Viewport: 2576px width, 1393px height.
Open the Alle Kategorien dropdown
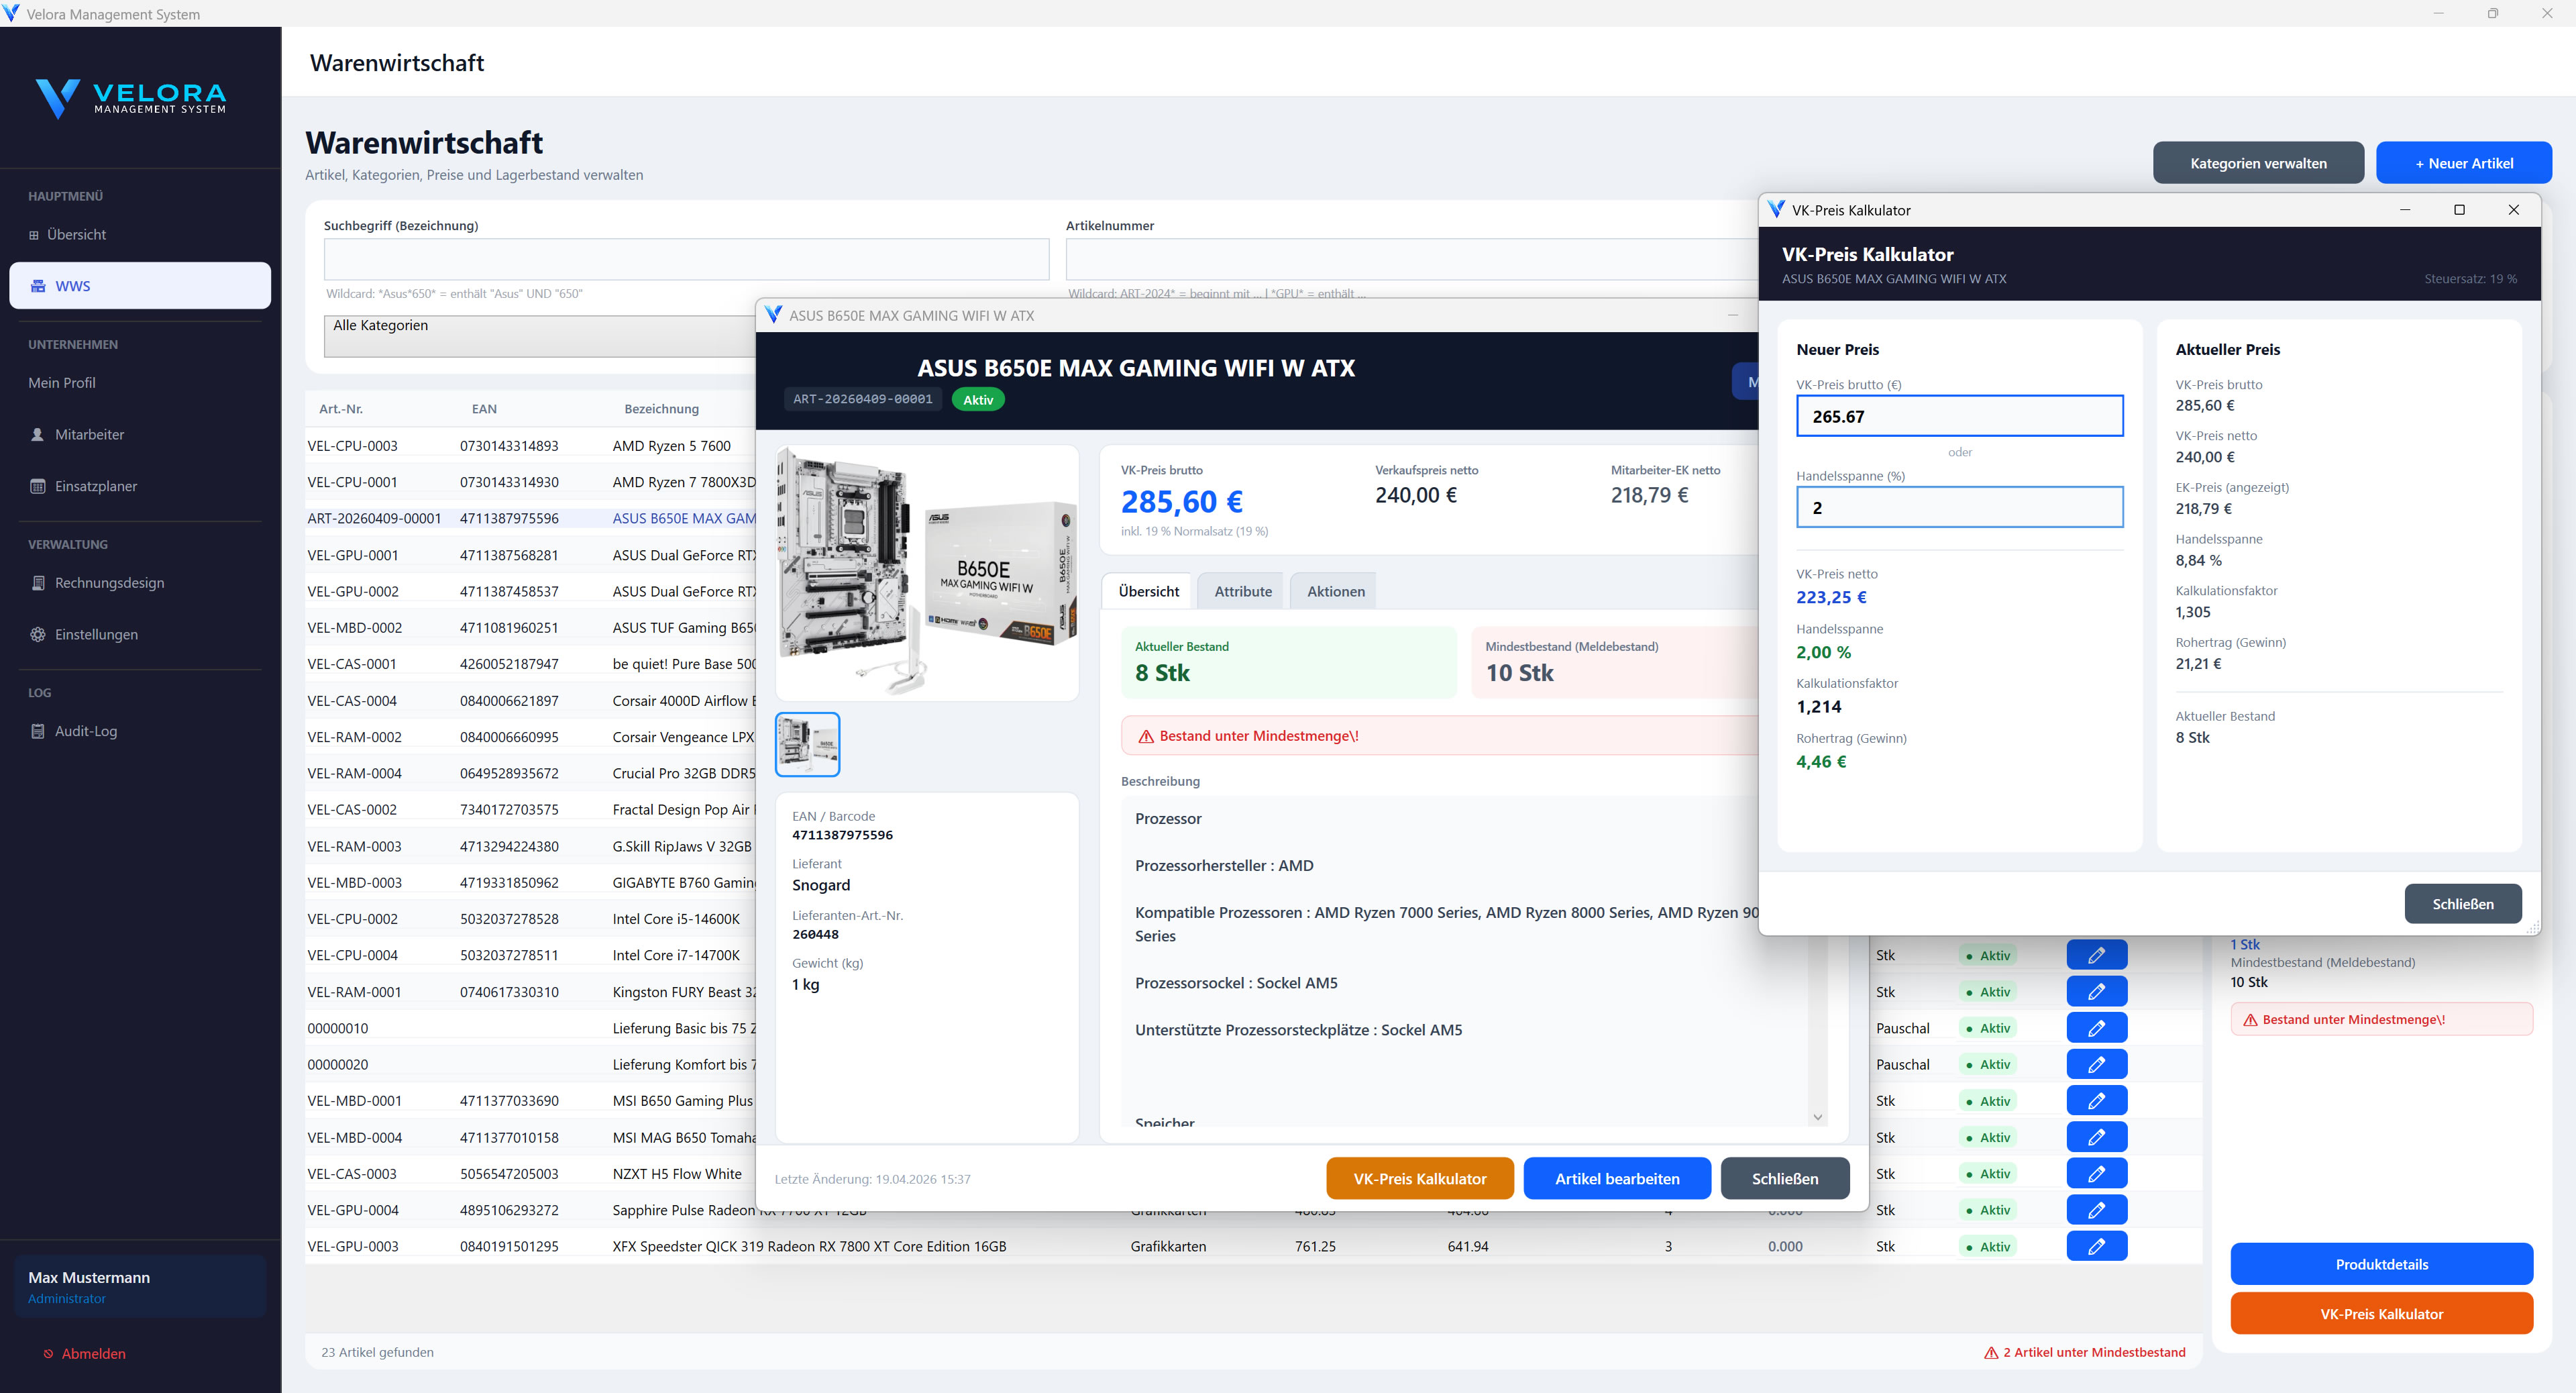tap(540, 336)
